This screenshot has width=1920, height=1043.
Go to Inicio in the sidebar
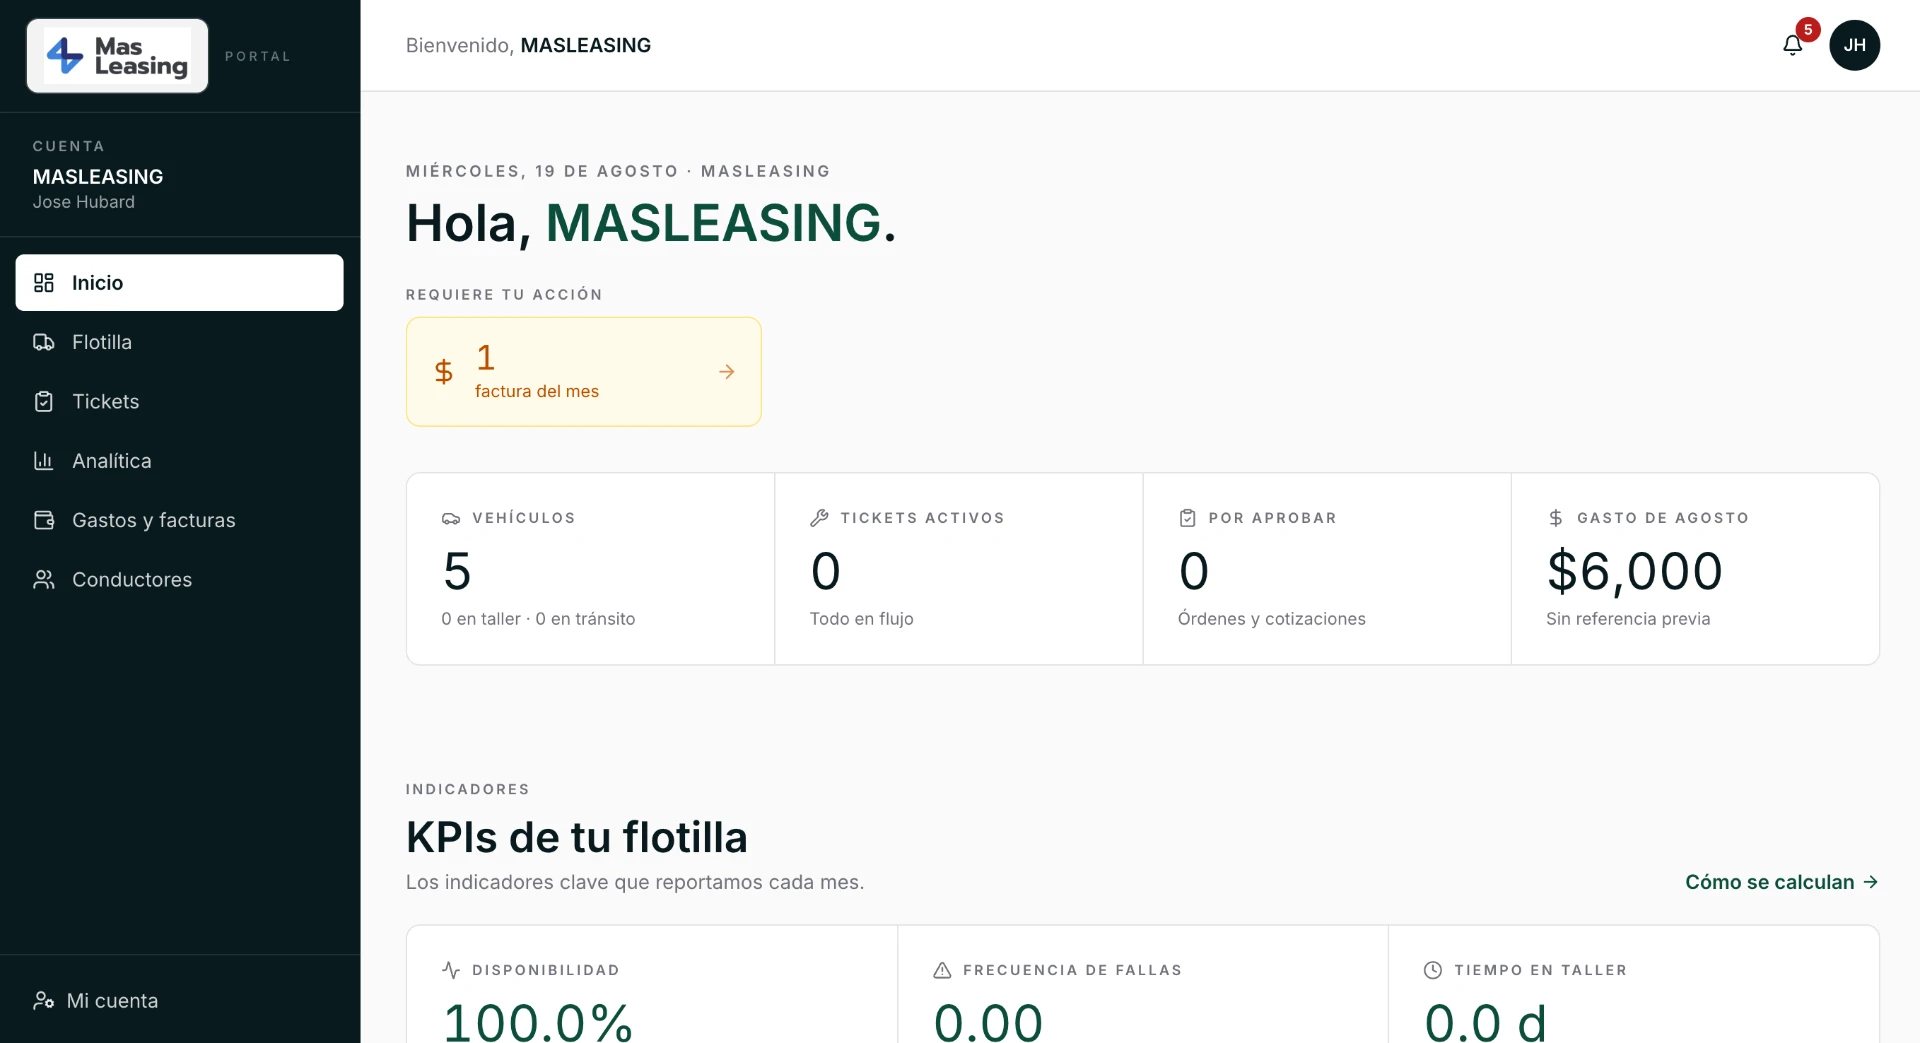click(179, 283)
